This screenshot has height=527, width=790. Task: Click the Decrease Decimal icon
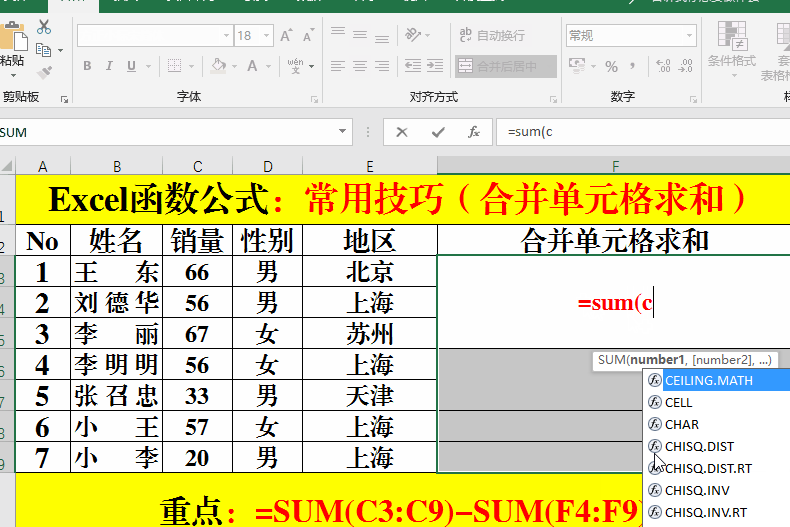[686, 66]
